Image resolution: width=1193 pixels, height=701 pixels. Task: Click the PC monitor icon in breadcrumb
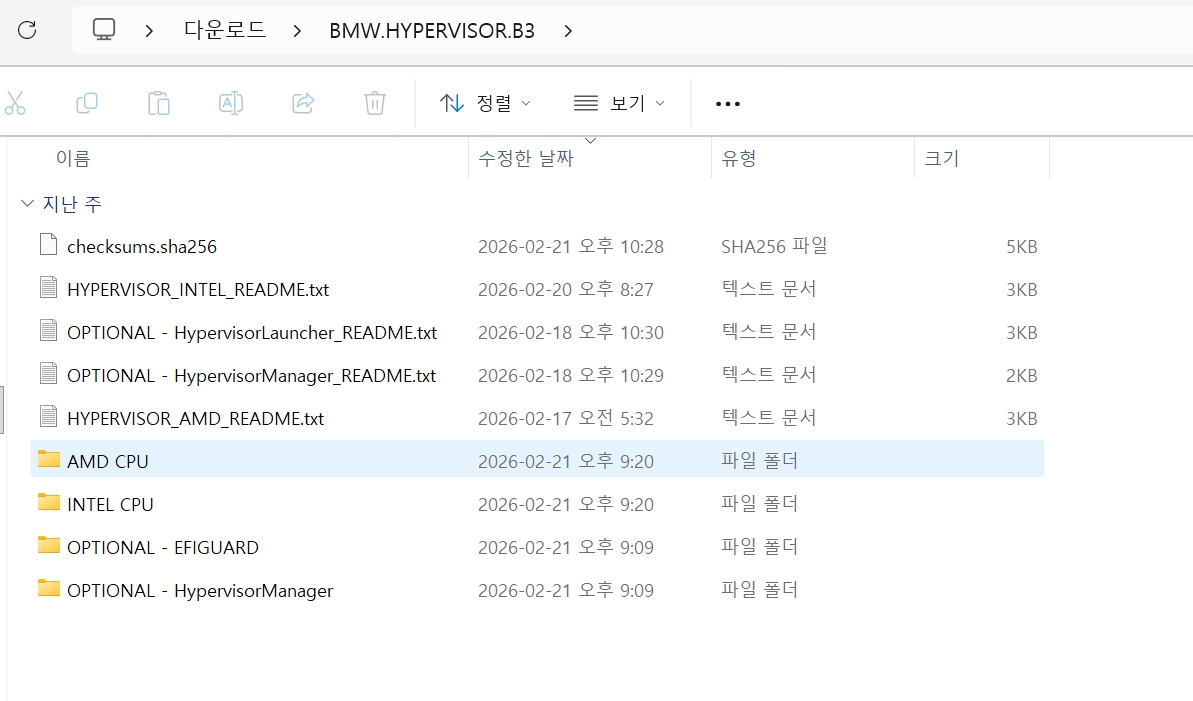coord(104,30)
